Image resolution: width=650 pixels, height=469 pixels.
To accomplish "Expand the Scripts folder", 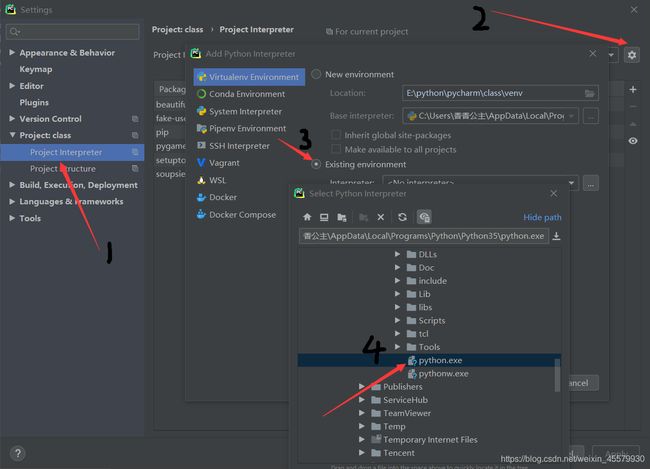I will [x=397, y=320].
